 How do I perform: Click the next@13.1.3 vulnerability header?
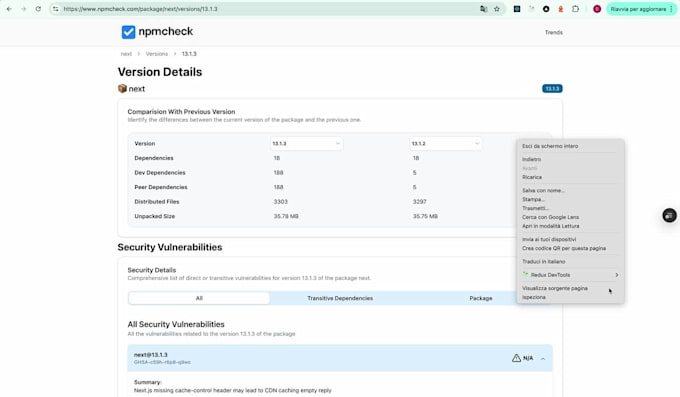[x=340, y=358]
